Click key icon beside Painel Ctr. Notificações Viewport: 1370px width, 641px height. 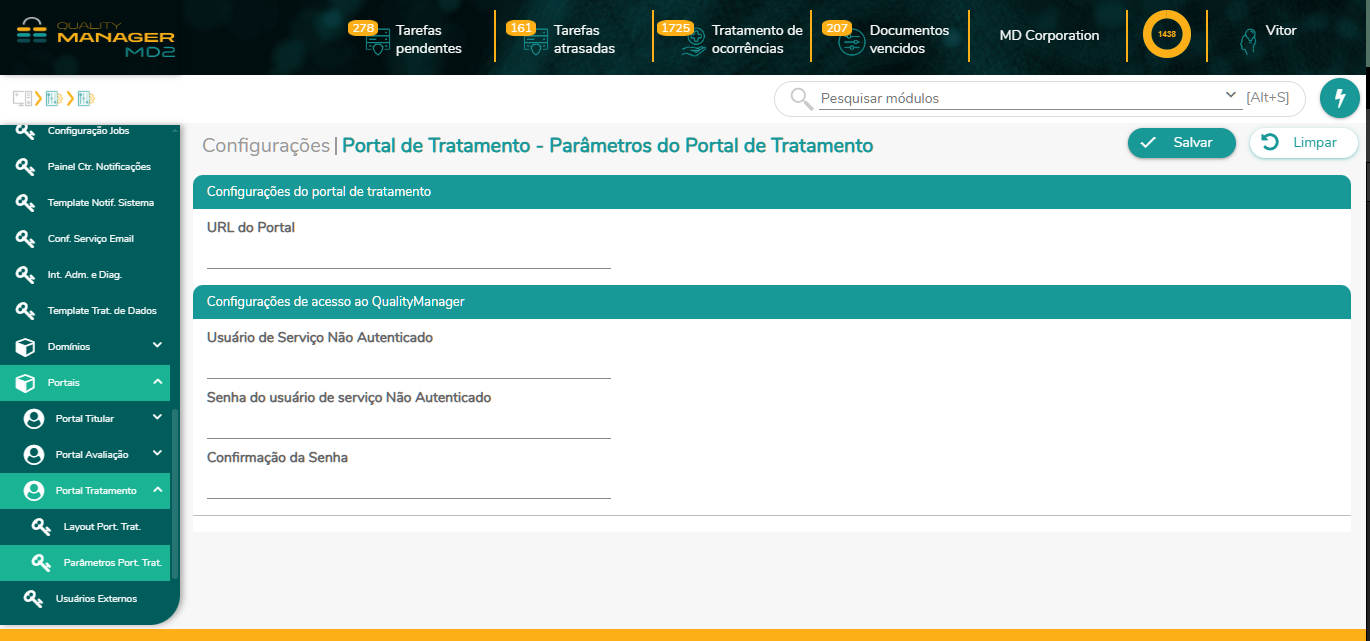click(26, 167)
